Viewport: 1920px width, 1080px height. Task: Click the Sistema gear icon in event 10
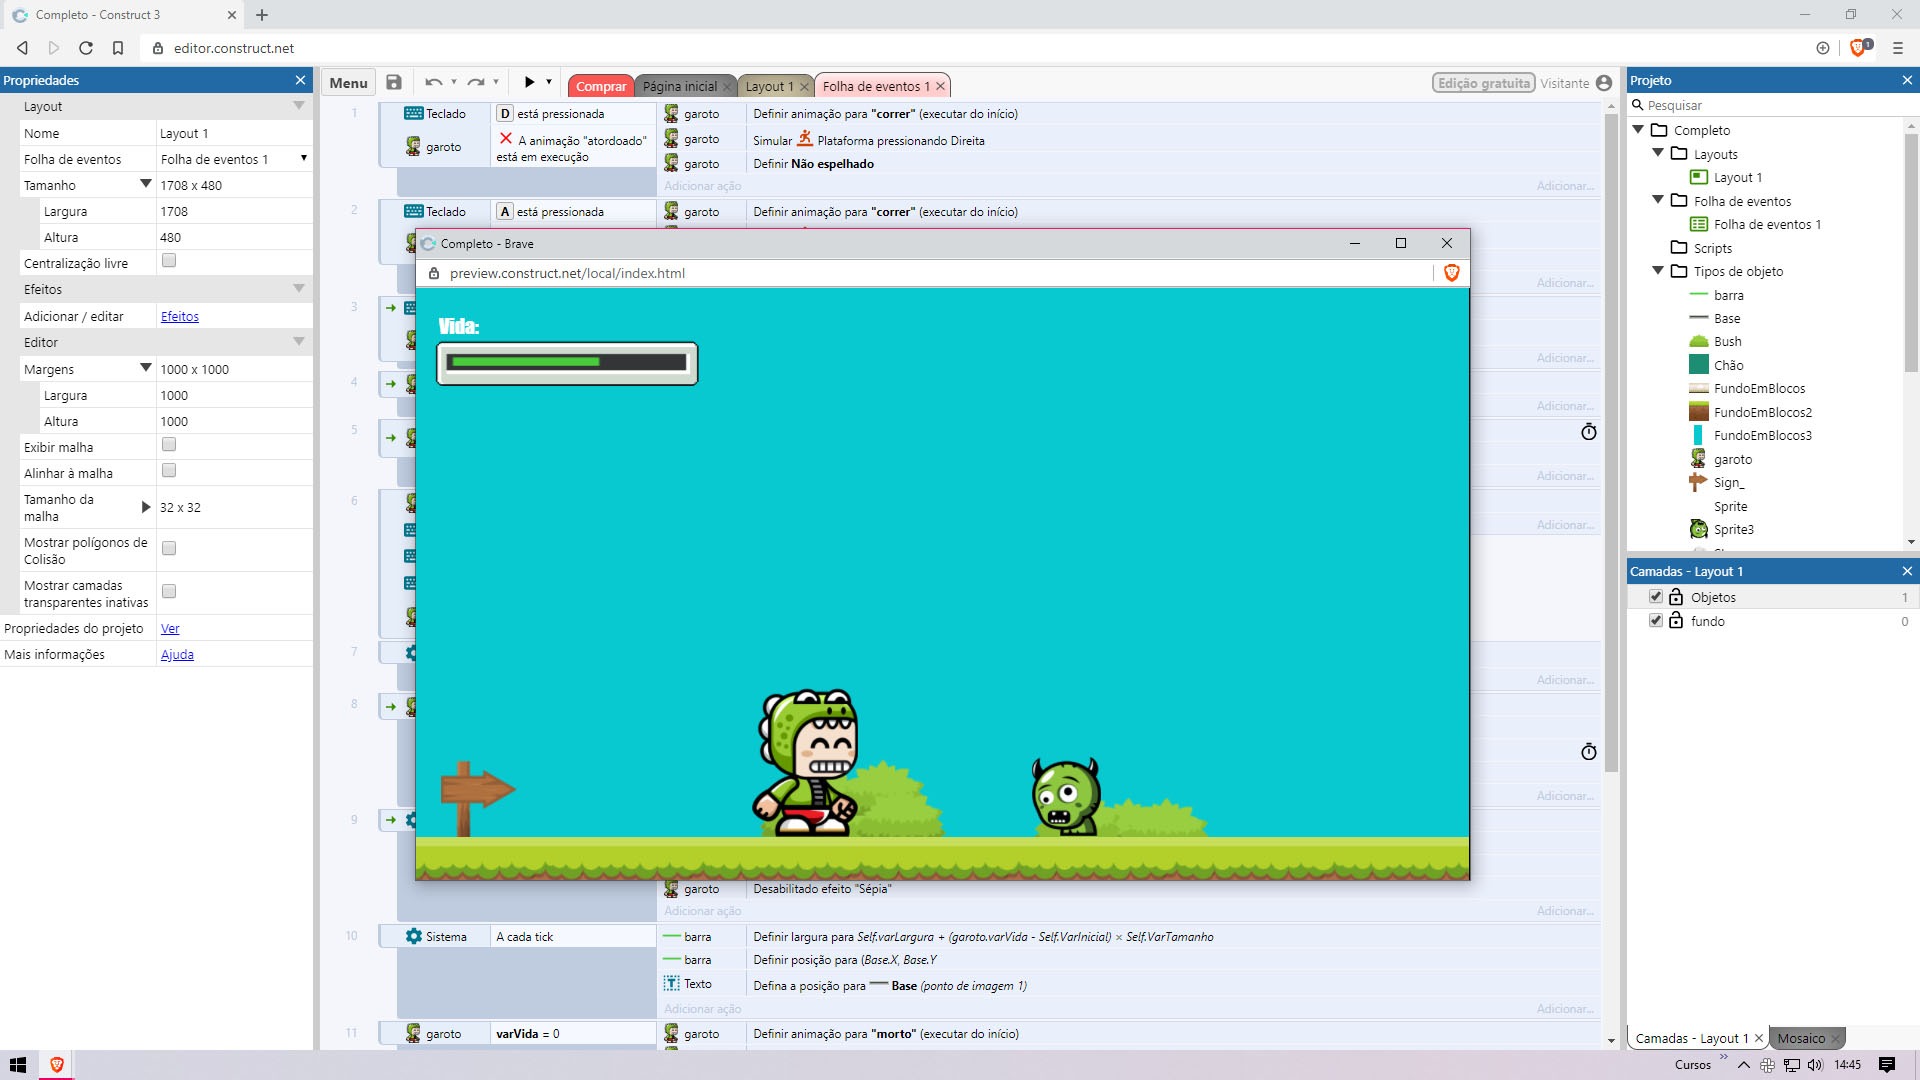pyautogui.click(x=414, y=936)
